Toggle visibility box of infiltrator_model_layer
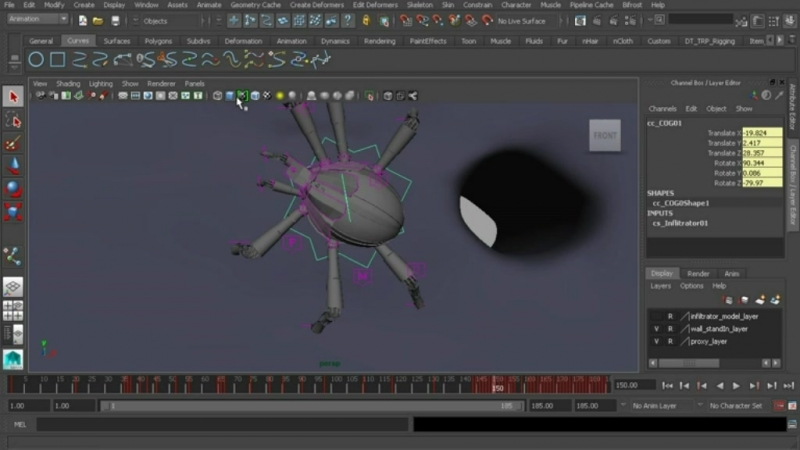The width and height of the screenshot is (800, 450). [657, 316]
